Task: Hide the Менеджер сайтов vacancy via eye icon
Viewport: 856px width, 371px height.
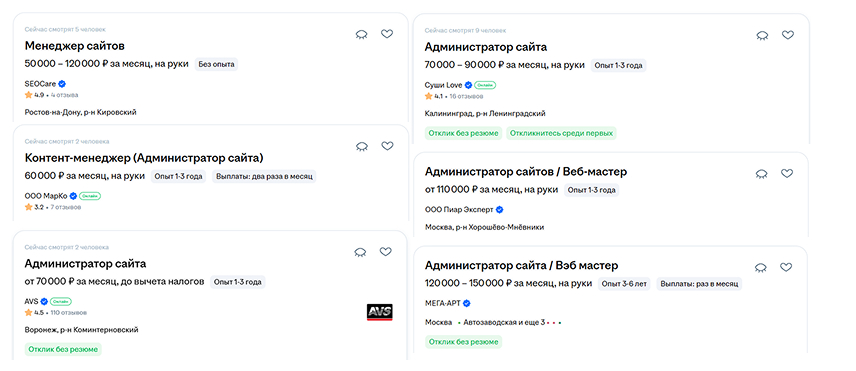Action: (361, 34)
